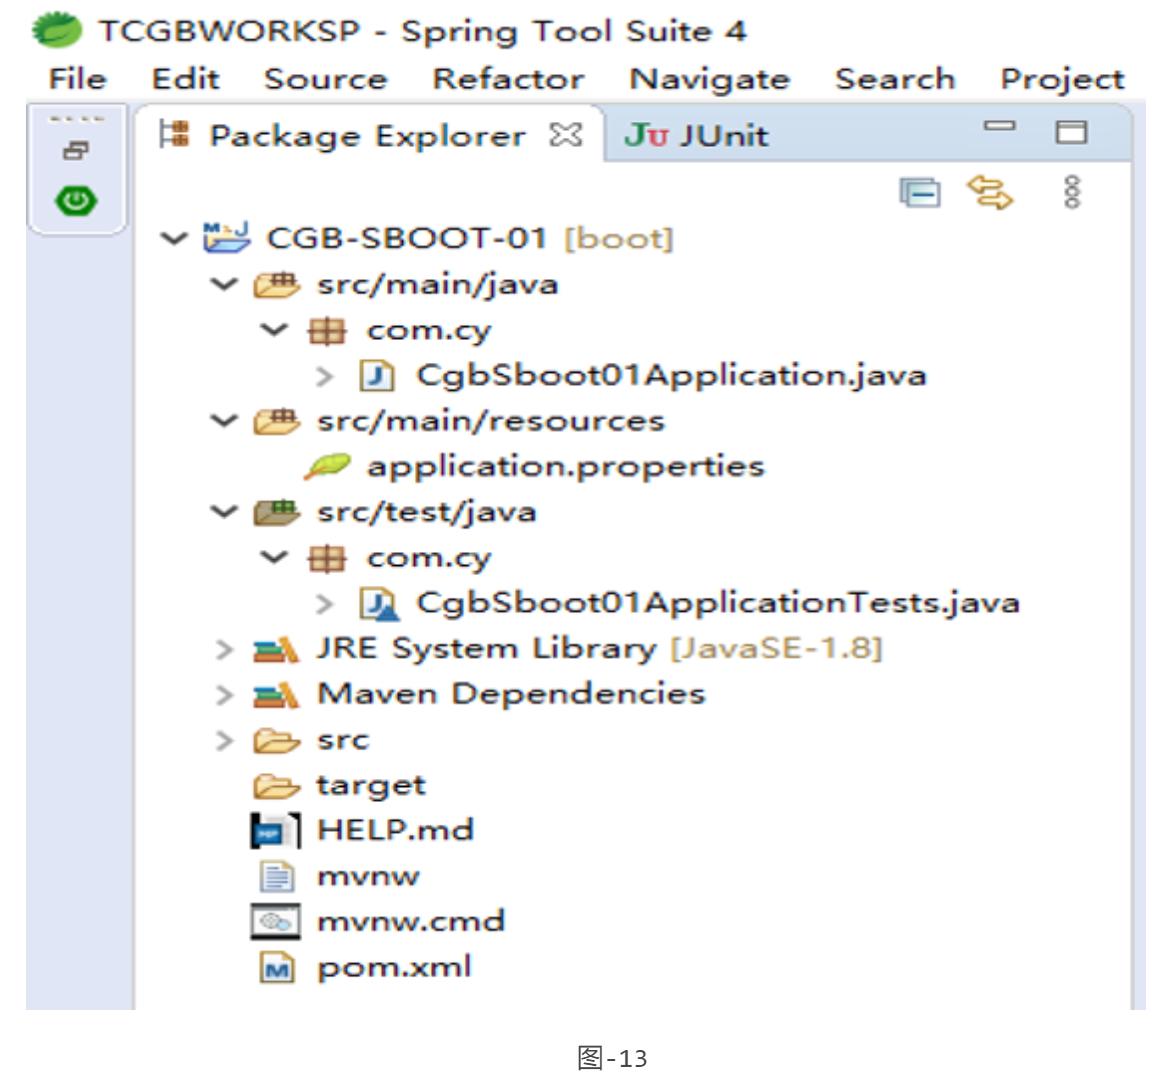The height and width of the screenshot is (1082, 1164).
Task: Expand the Maven Dependencies node
Action: click(223, 695)
